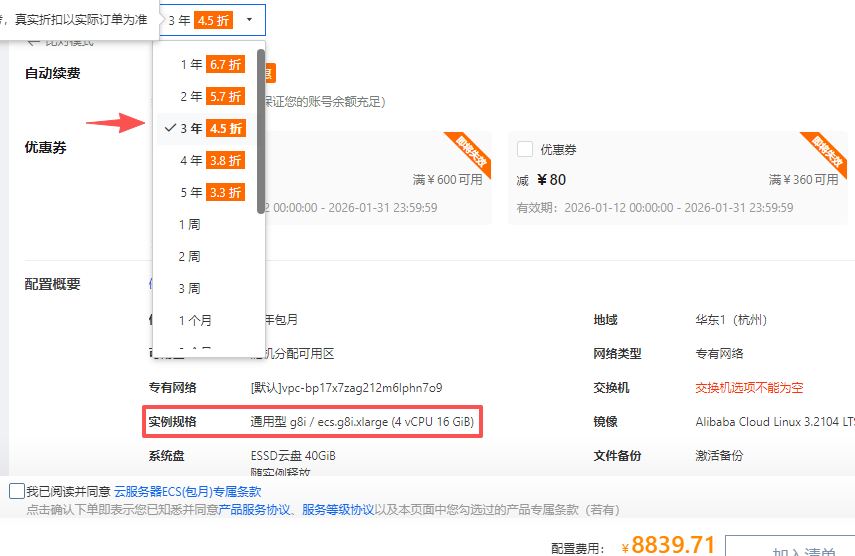Click the 交换机选项不能为空 warning text

coord(749,388)
